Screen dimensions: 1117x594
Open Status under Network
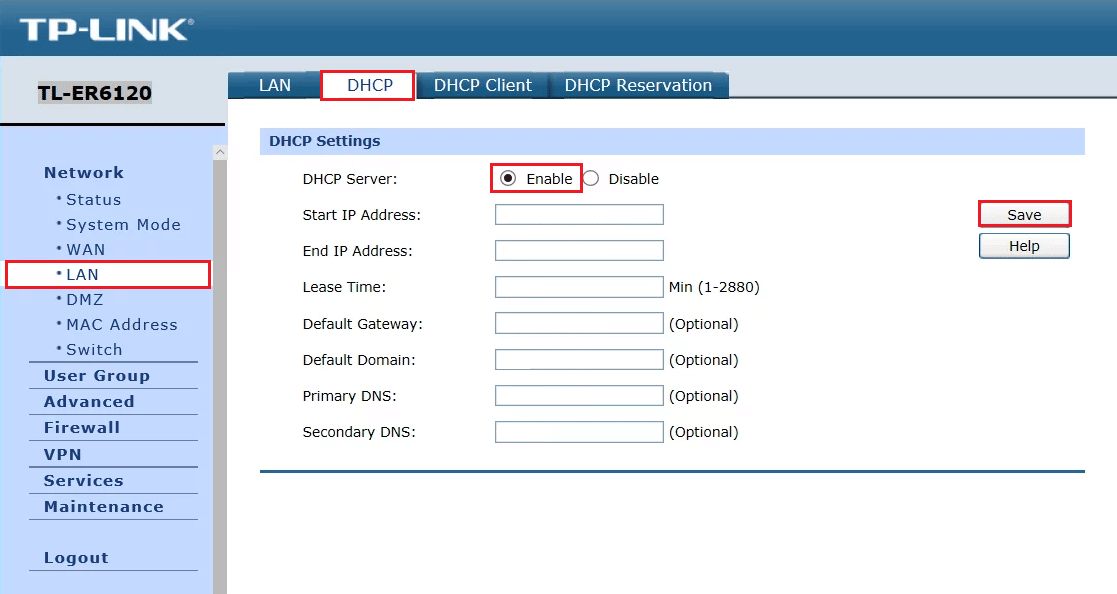tap(93, 199)
